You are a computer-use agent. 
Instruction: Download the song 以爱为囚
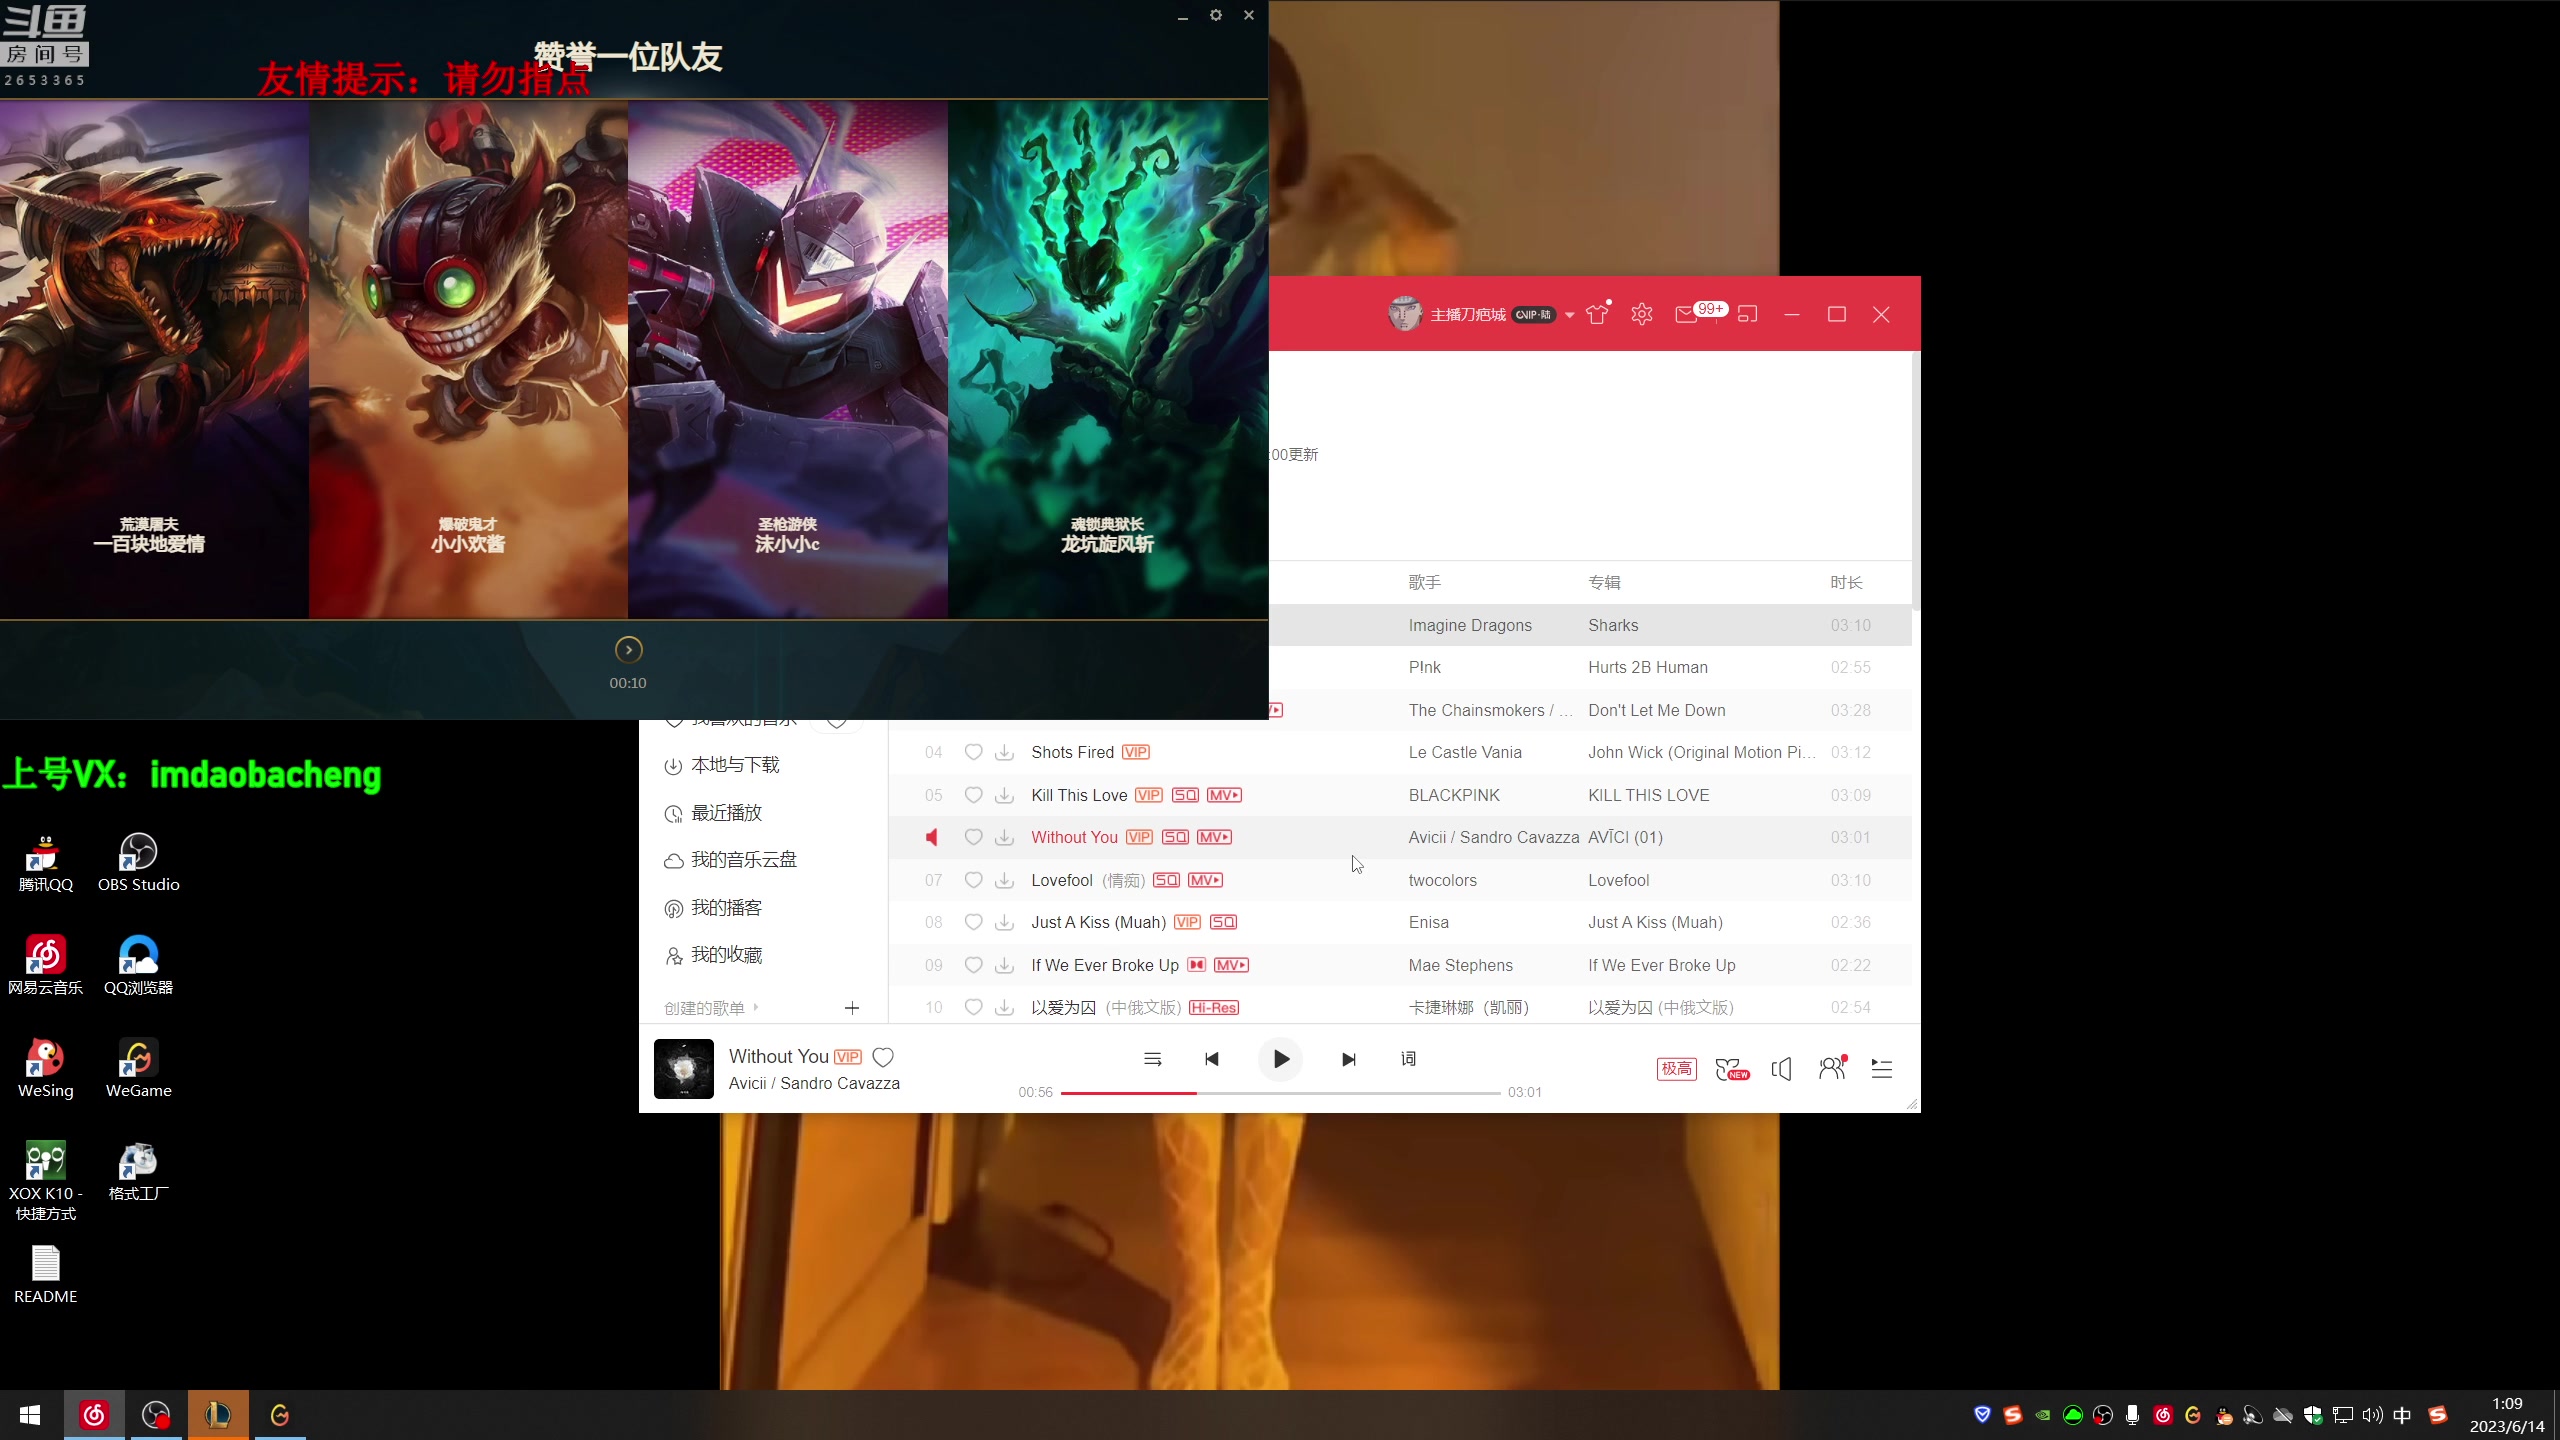1005,1007
